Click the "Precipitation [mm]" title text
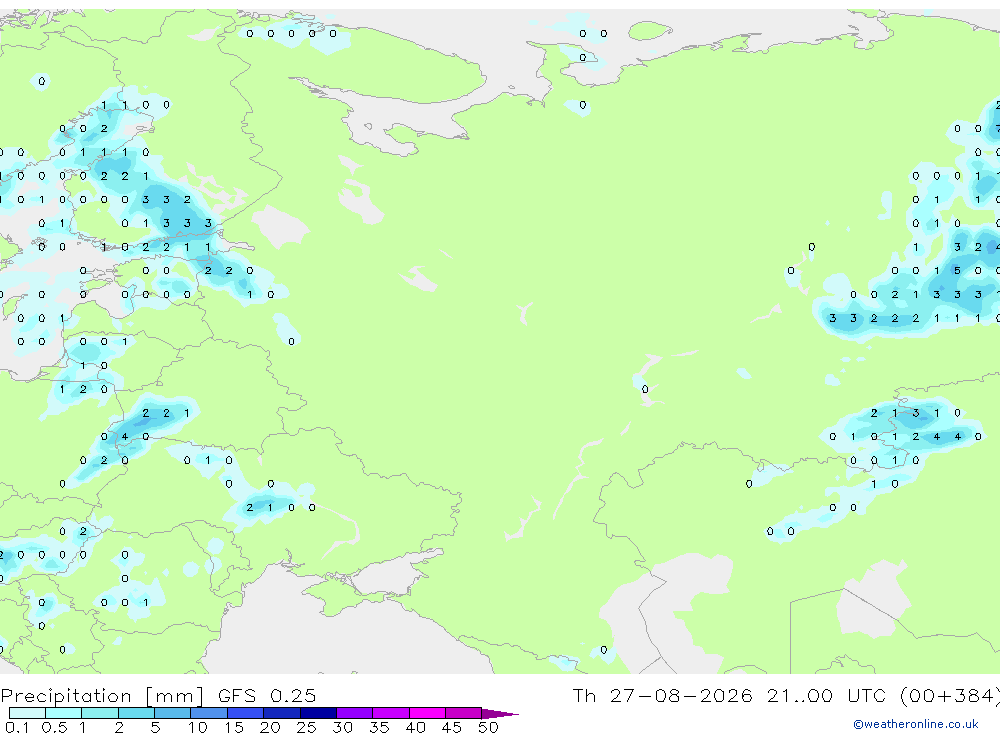The width and height of the screenshot is (1000, 733). point(103,696)
